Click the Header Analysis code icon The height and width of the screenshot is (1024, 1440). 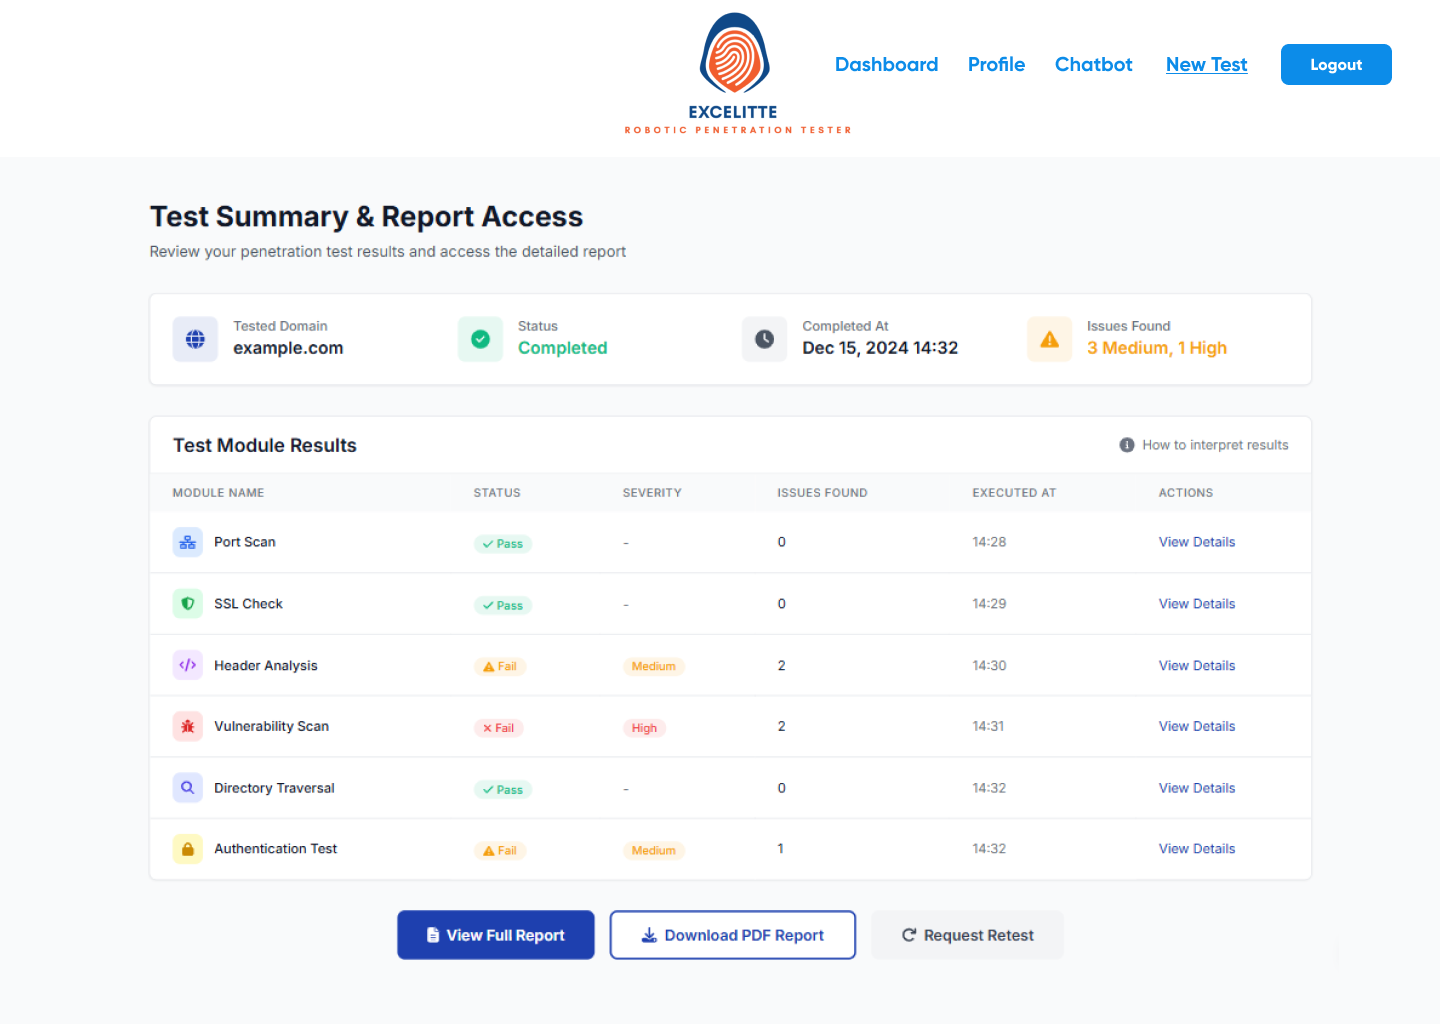coord(187,665)
